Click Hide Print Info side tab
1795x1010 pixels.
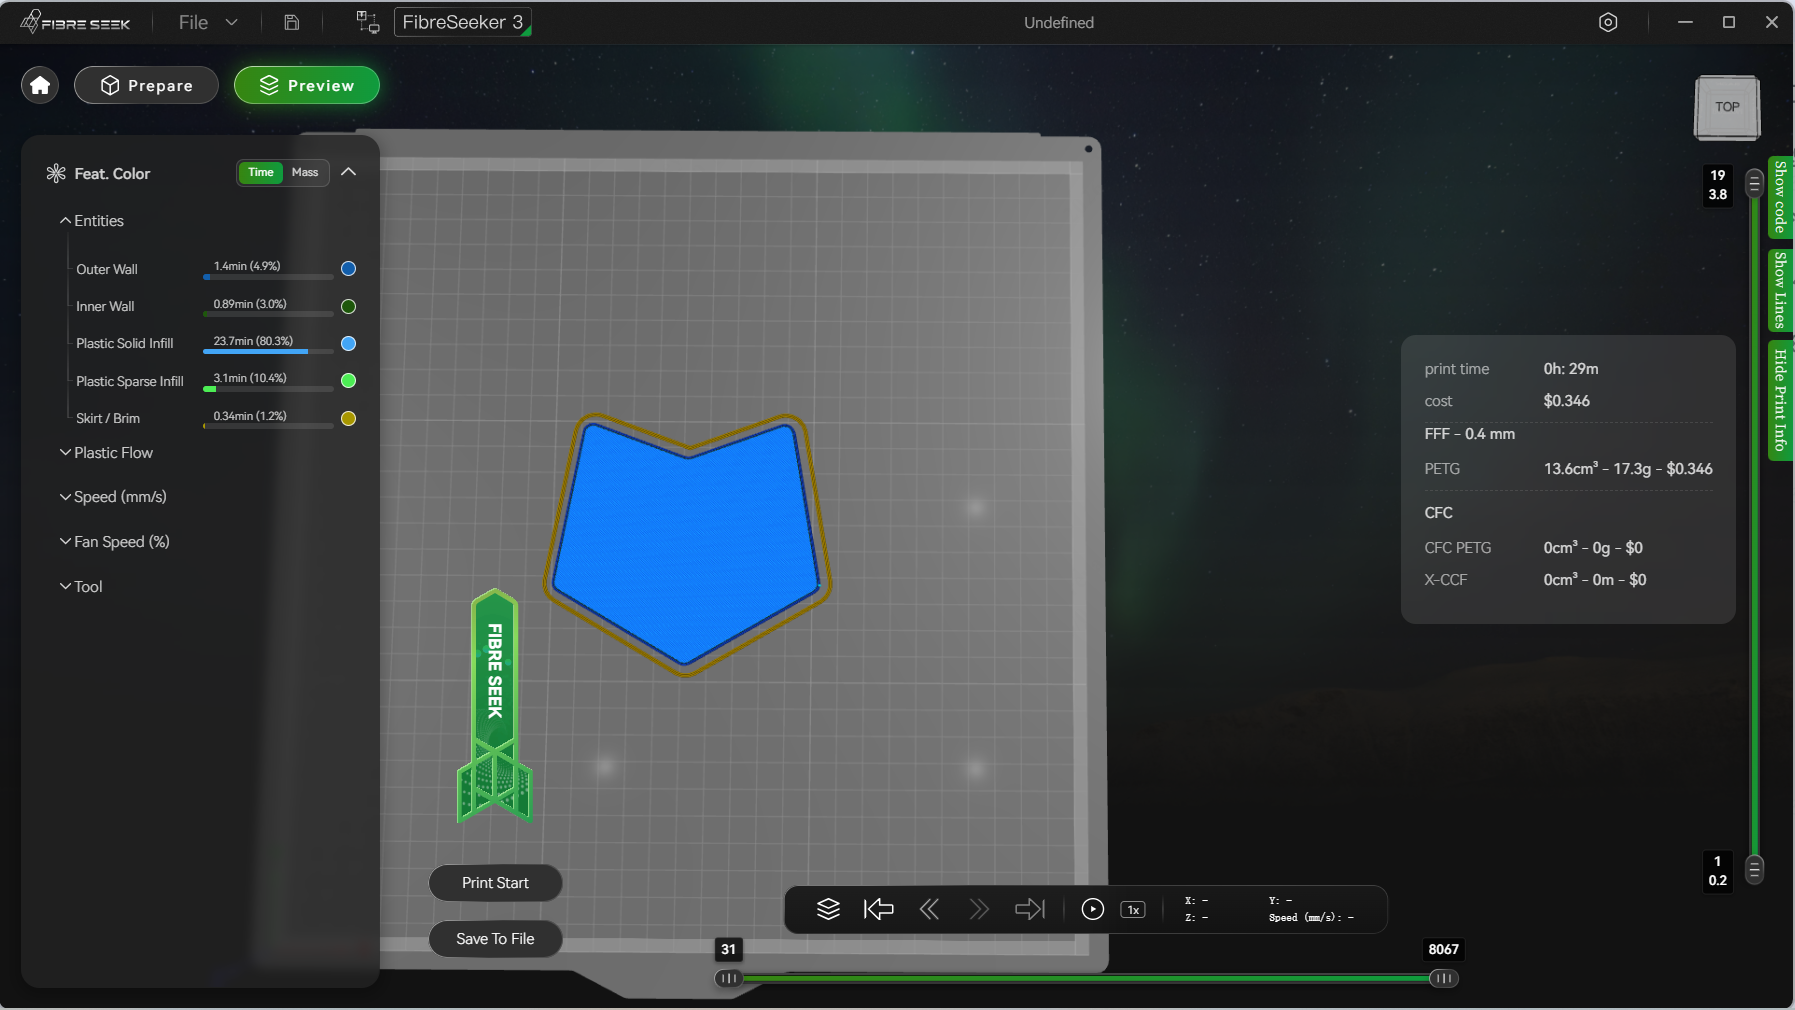coord(1780,400)
